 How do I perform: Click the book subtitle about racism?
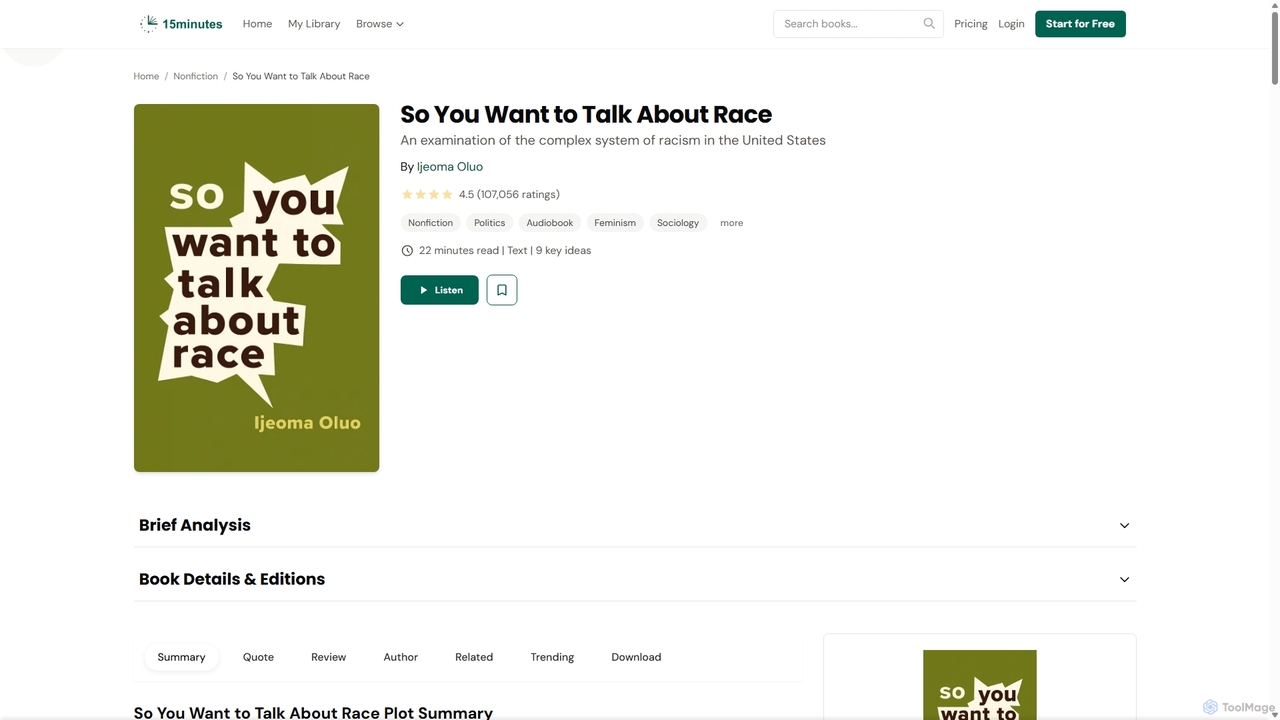(x=613, y=140)
